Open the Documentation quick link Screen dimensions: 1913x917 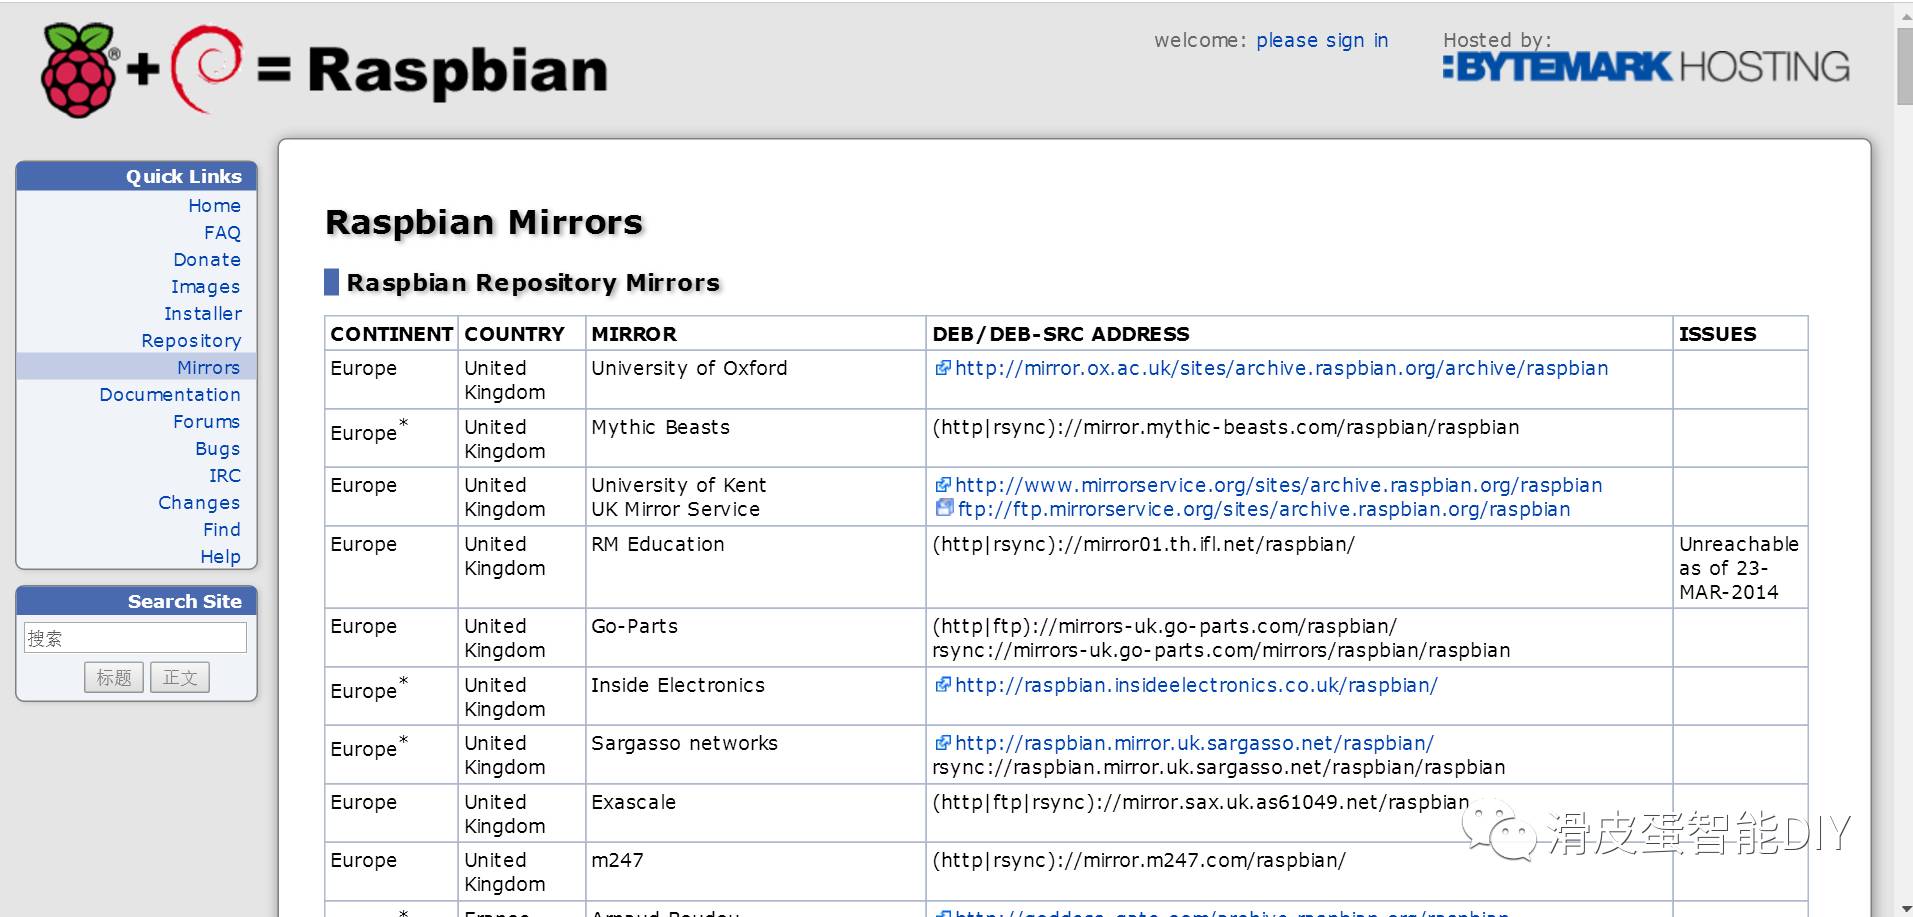tap(170, 394)
